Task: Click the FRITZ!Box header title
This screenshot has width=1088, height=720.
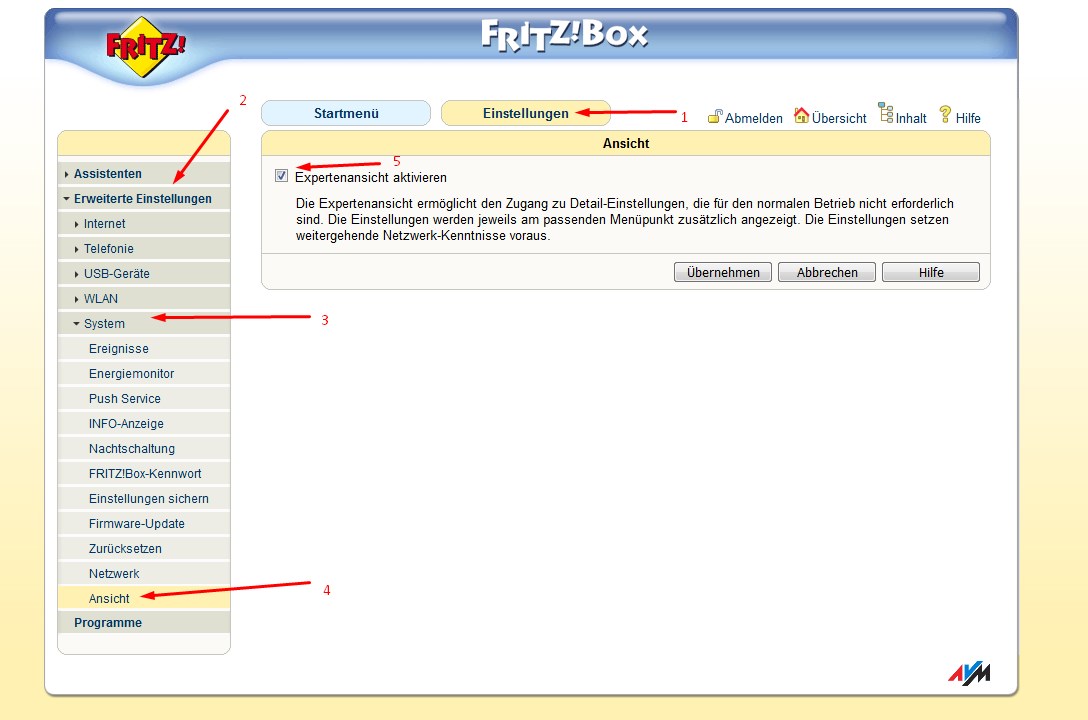Action: (x=564, y=35)
